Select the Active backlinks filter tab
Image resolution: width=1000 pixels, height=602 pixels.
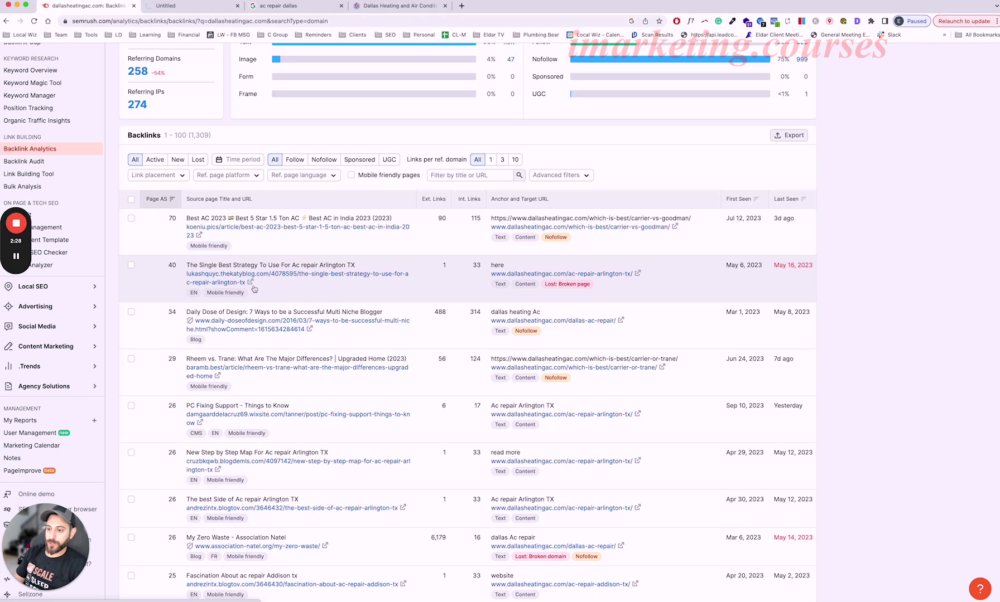(155, 159)
